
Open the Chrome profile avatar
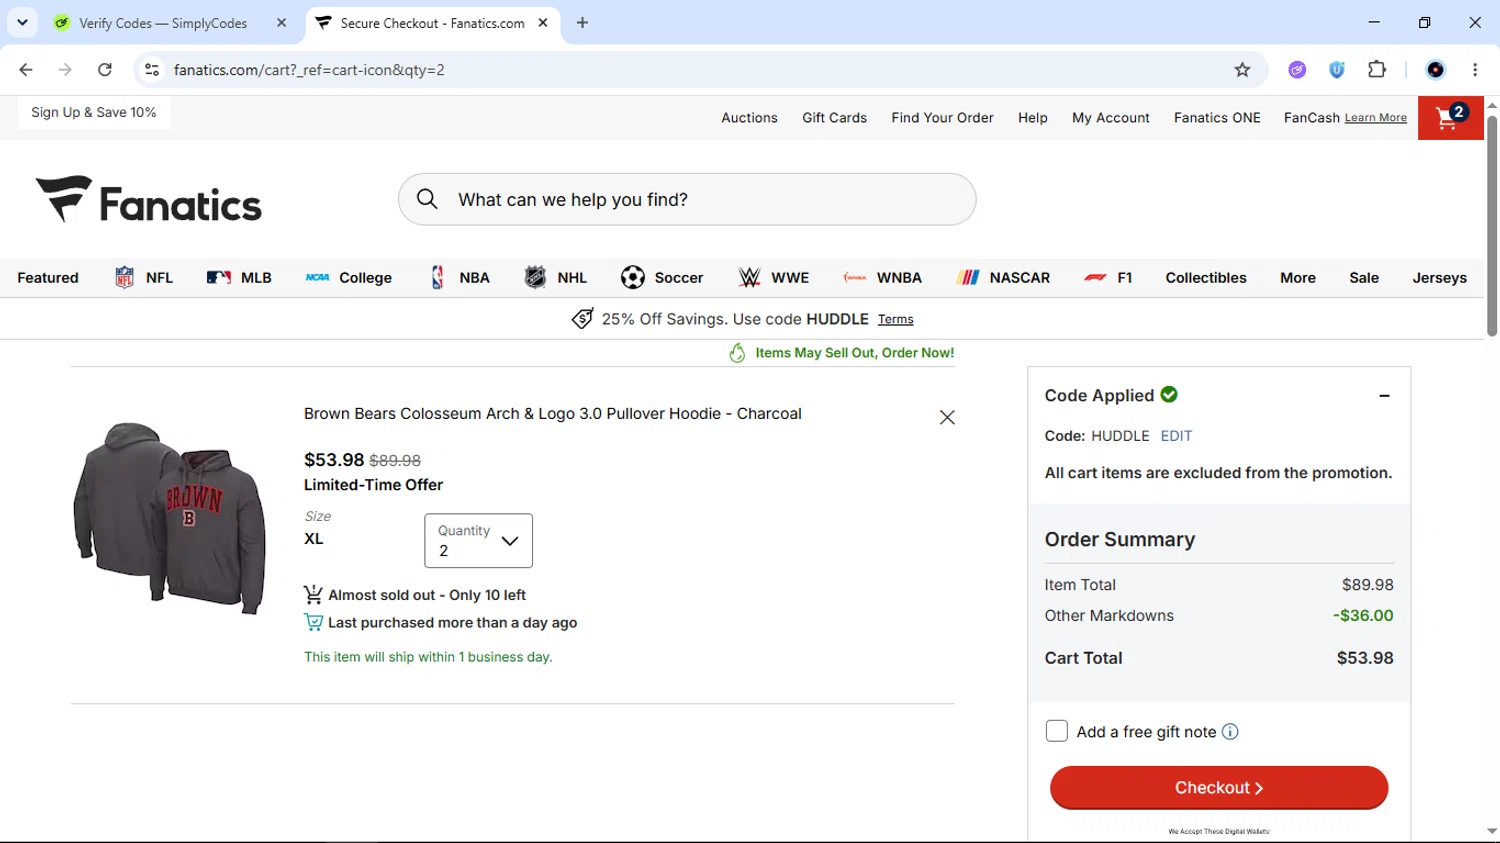pos(1436,70)
